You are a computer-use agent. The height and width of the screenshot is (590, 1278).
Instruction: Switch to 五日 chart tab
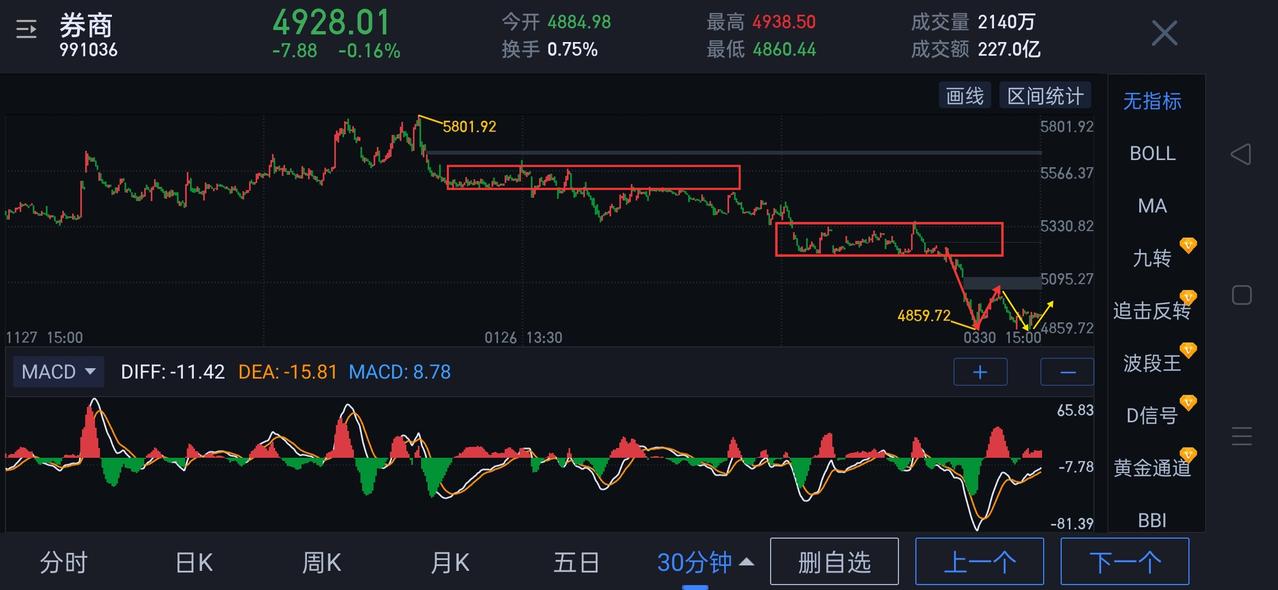pyautogui.click(x=577, y=563)
